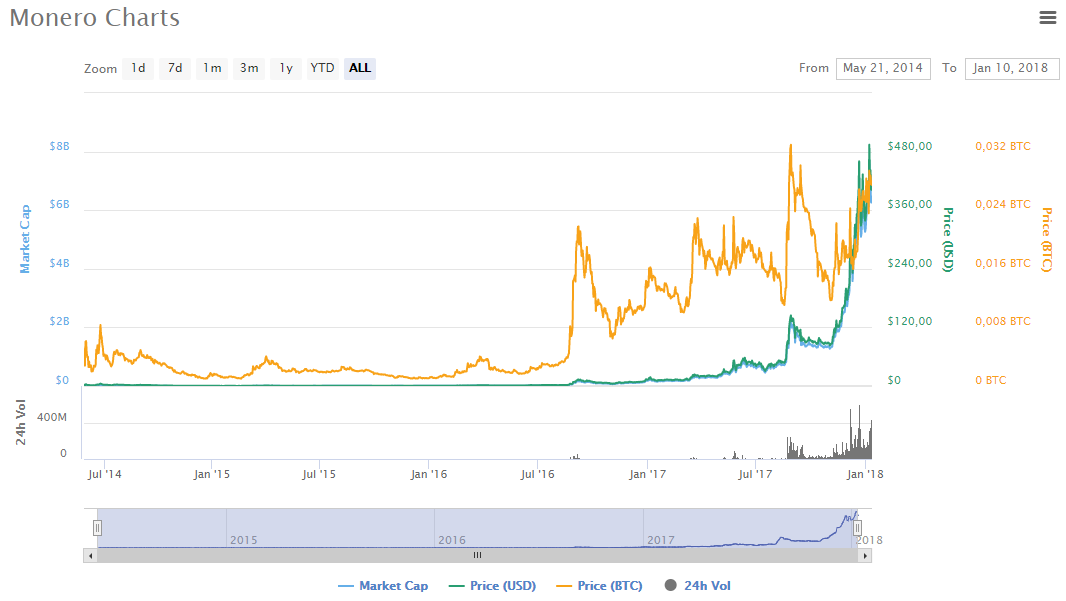Click the Jul '14 x-axis label

[105, 474]
